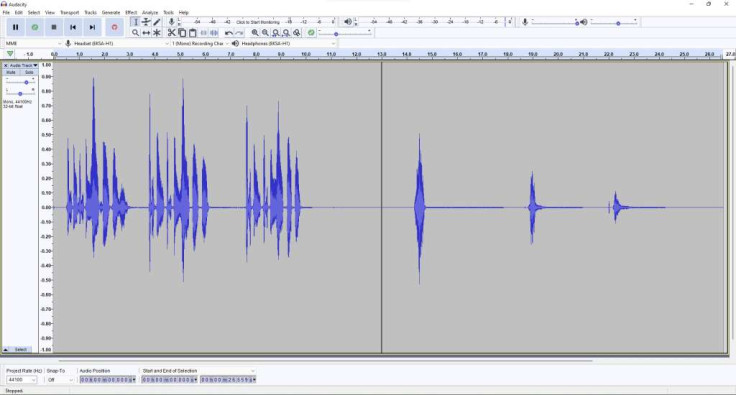Click the Undo arrow
The width and height of the screenshot is (736, 395).
tap(229, 33)
